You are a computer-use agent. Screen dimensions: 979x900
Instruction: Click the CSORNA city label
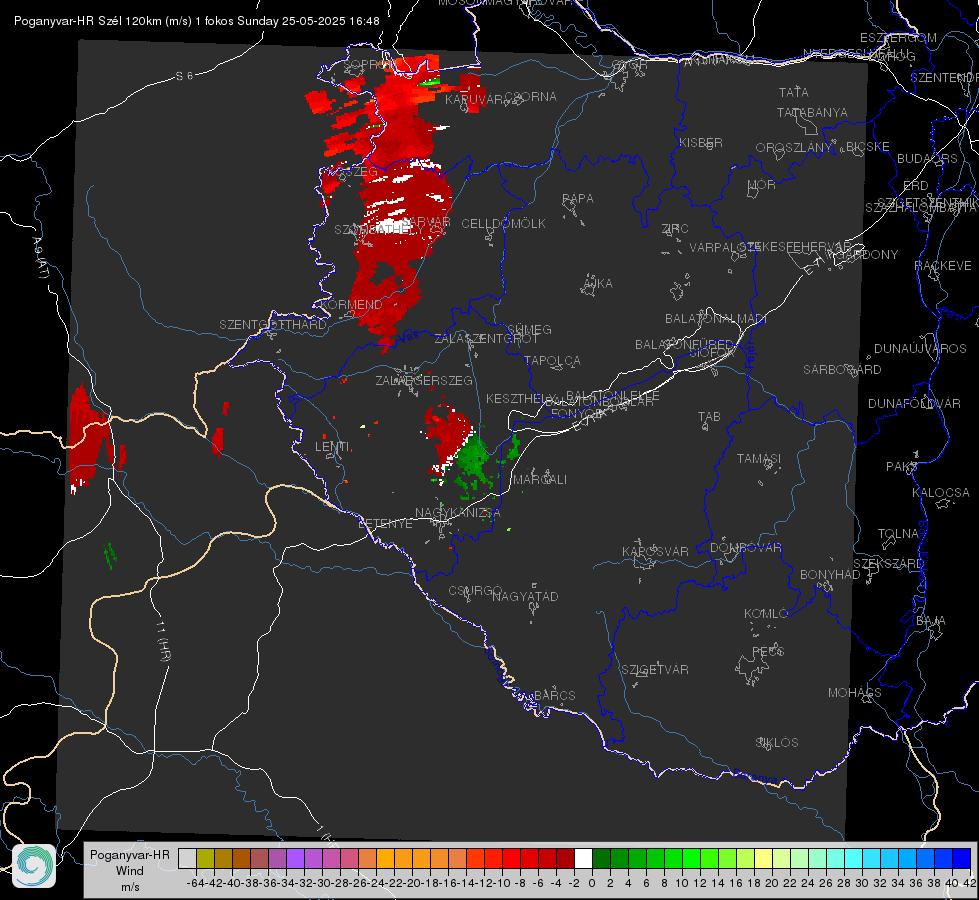[530, 97]
